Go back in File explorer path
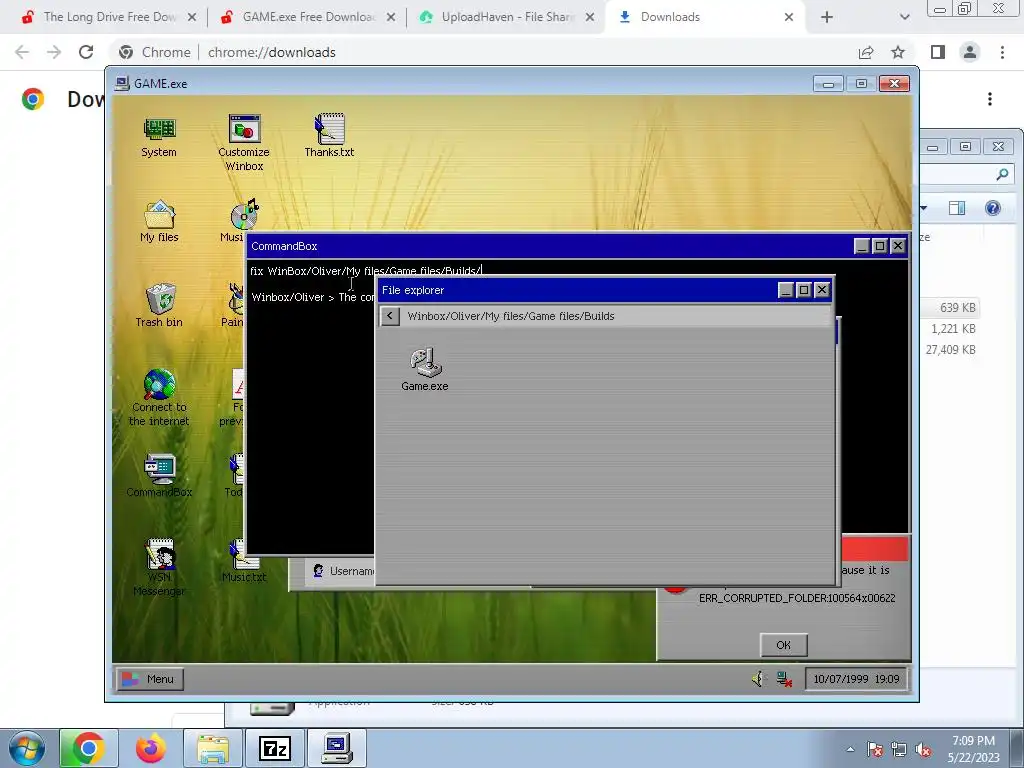This screenshot has width=1024, height=768. point(390,316)
